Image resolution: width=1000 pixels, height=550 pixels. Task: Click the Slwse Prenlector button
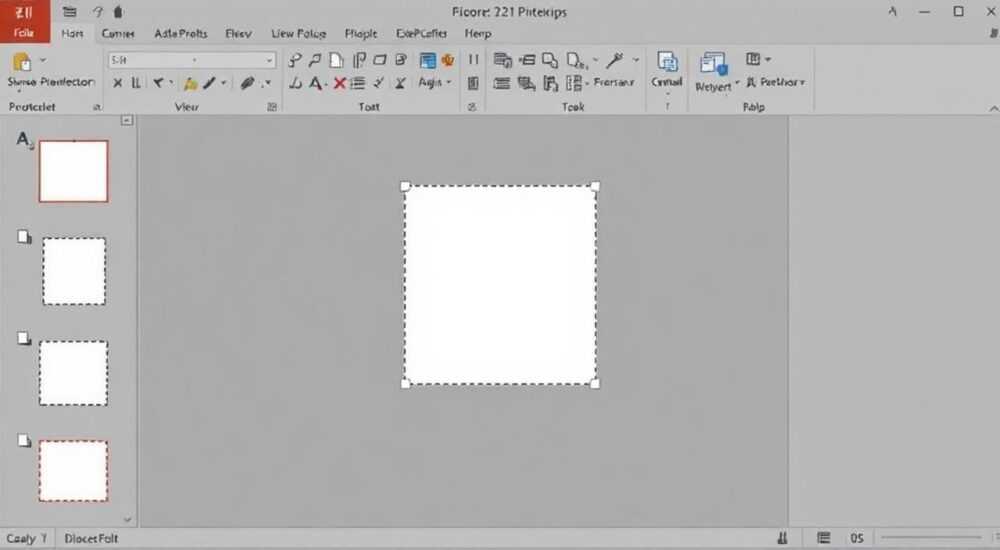[x=50, y=82]
